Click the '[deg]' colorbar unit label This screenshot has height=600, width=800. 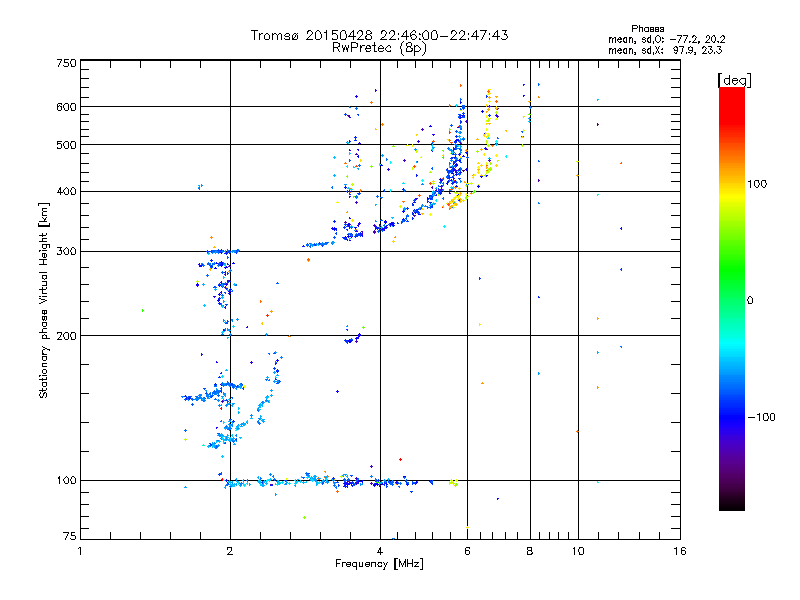tap(734, 80)
